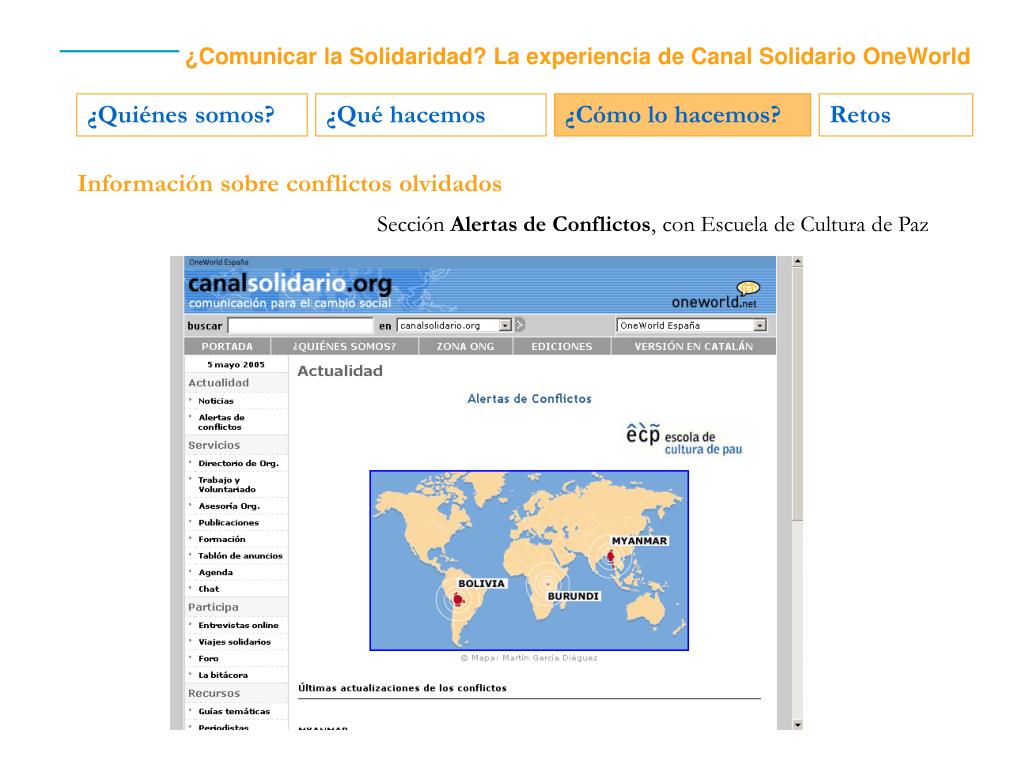Open the Formación sidebar link
1024x768 pixels.
click(x=222, y=539)
